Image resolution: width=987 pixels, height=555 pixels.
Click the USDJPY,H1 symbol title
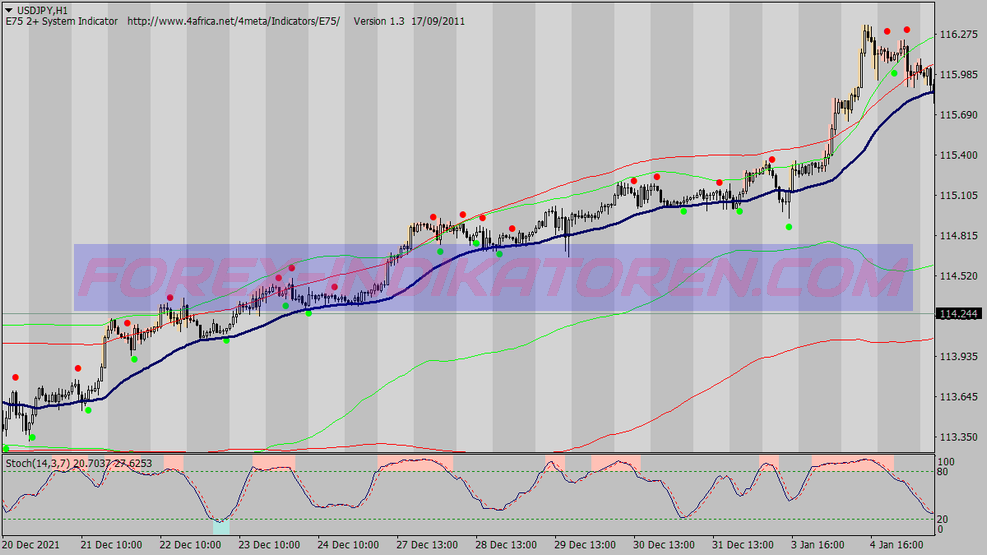42,11
